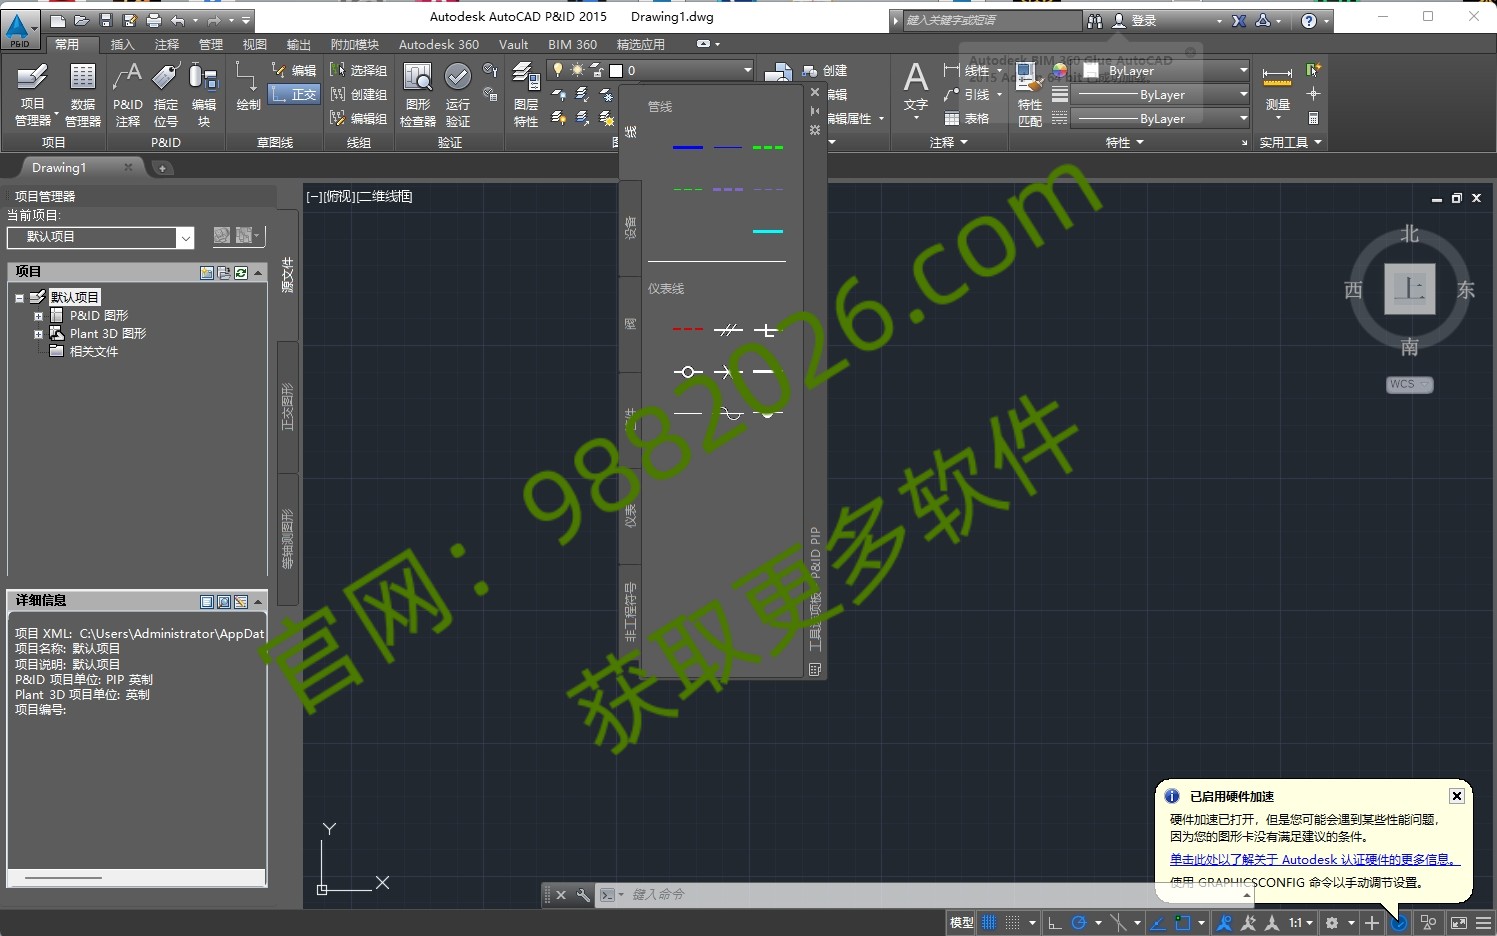
Task: Select the cyan pipe line in palette
Action: [768, 231]
